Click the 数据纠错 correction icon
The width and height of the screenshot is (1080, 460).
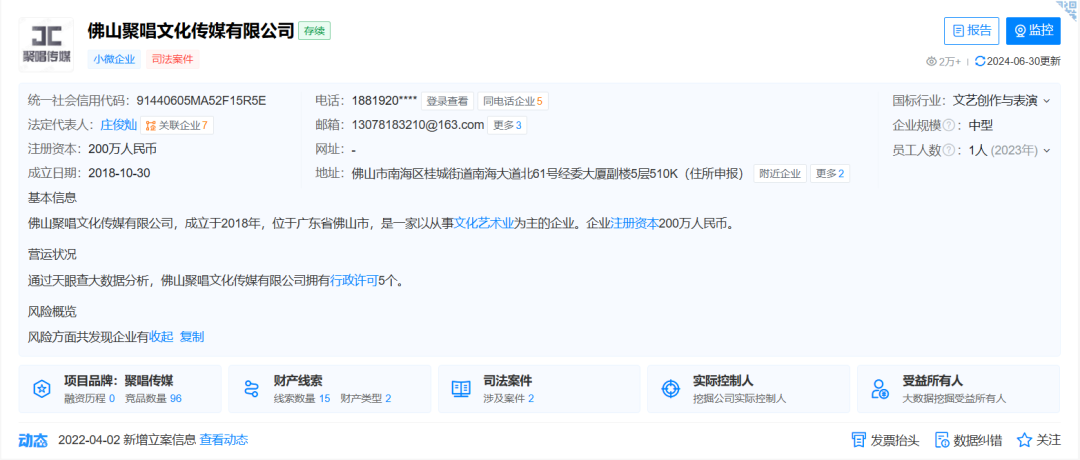pos(942,440)
